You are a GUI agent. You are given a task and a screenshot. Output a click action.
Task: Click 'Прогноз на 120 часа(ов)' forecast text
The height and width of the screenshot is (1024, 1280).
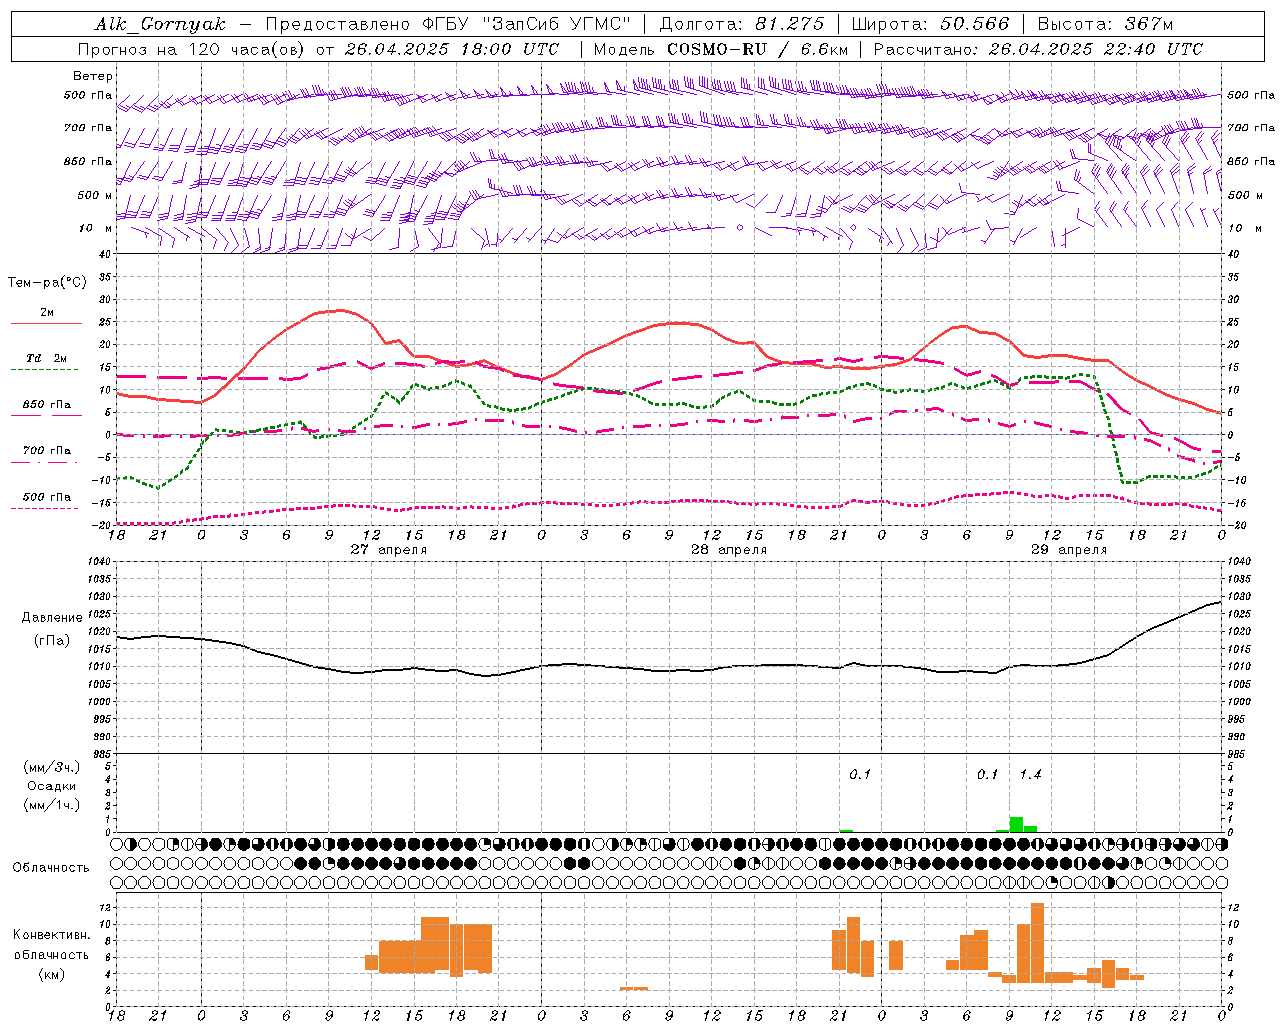coord(192,49)
